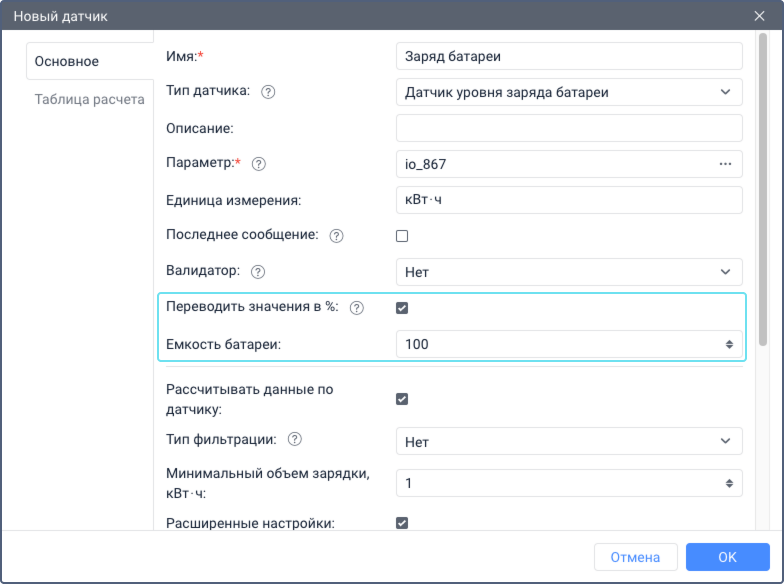Enable the Последнее сообщение checkbox
This screenshot has width=784, height=584.
click(402, 236)
